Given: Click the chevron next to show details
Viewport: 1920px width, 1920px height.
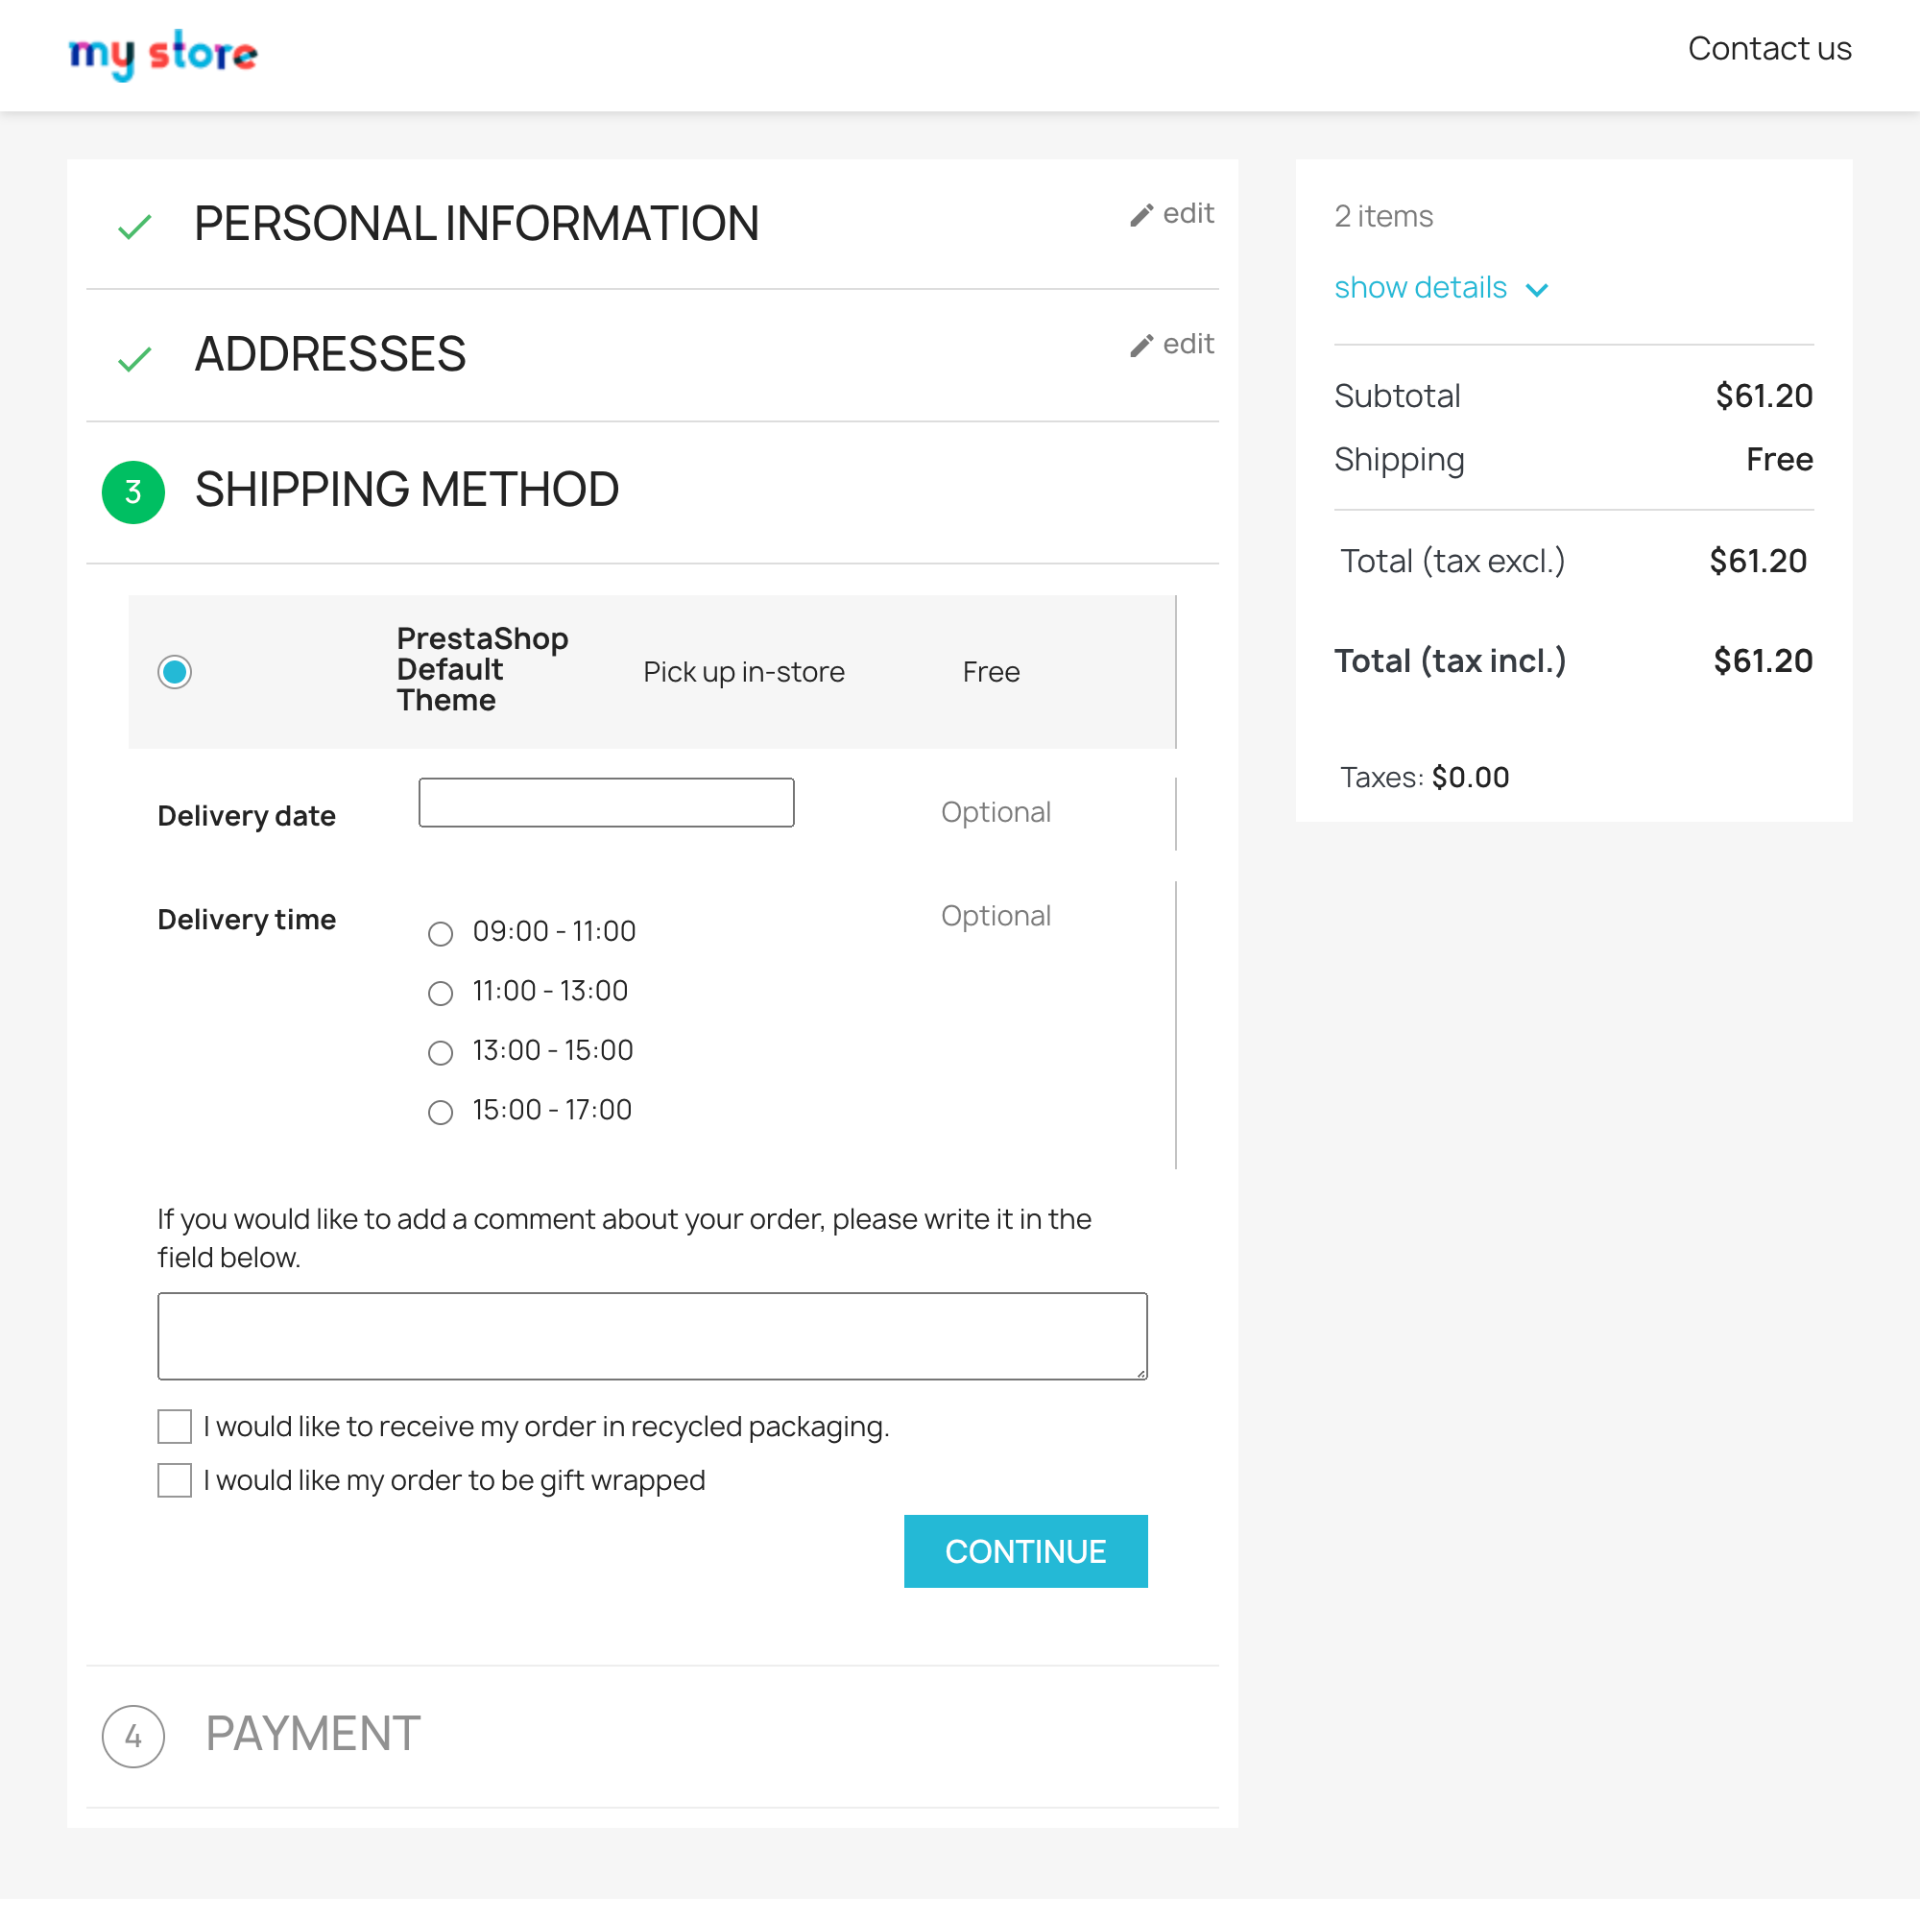Looking at the screenshot, I should [1537, 290].
